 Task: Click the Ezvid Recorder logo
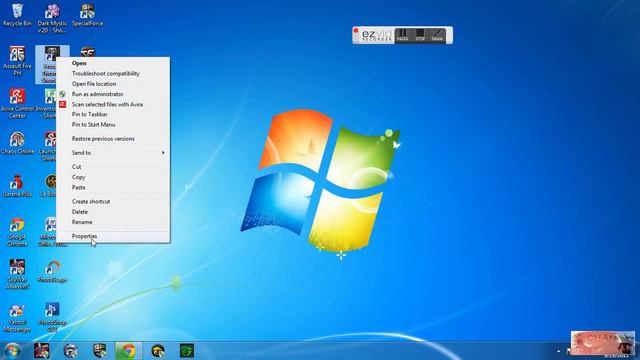coord(376,35)
